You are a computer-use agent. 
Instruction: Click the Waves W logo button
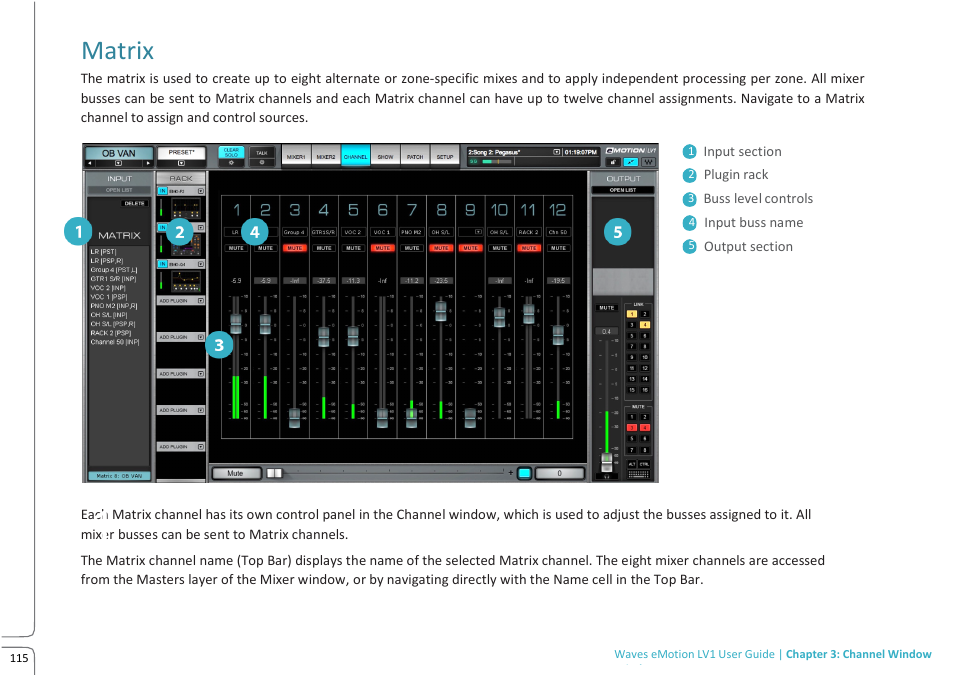point(649,162)
